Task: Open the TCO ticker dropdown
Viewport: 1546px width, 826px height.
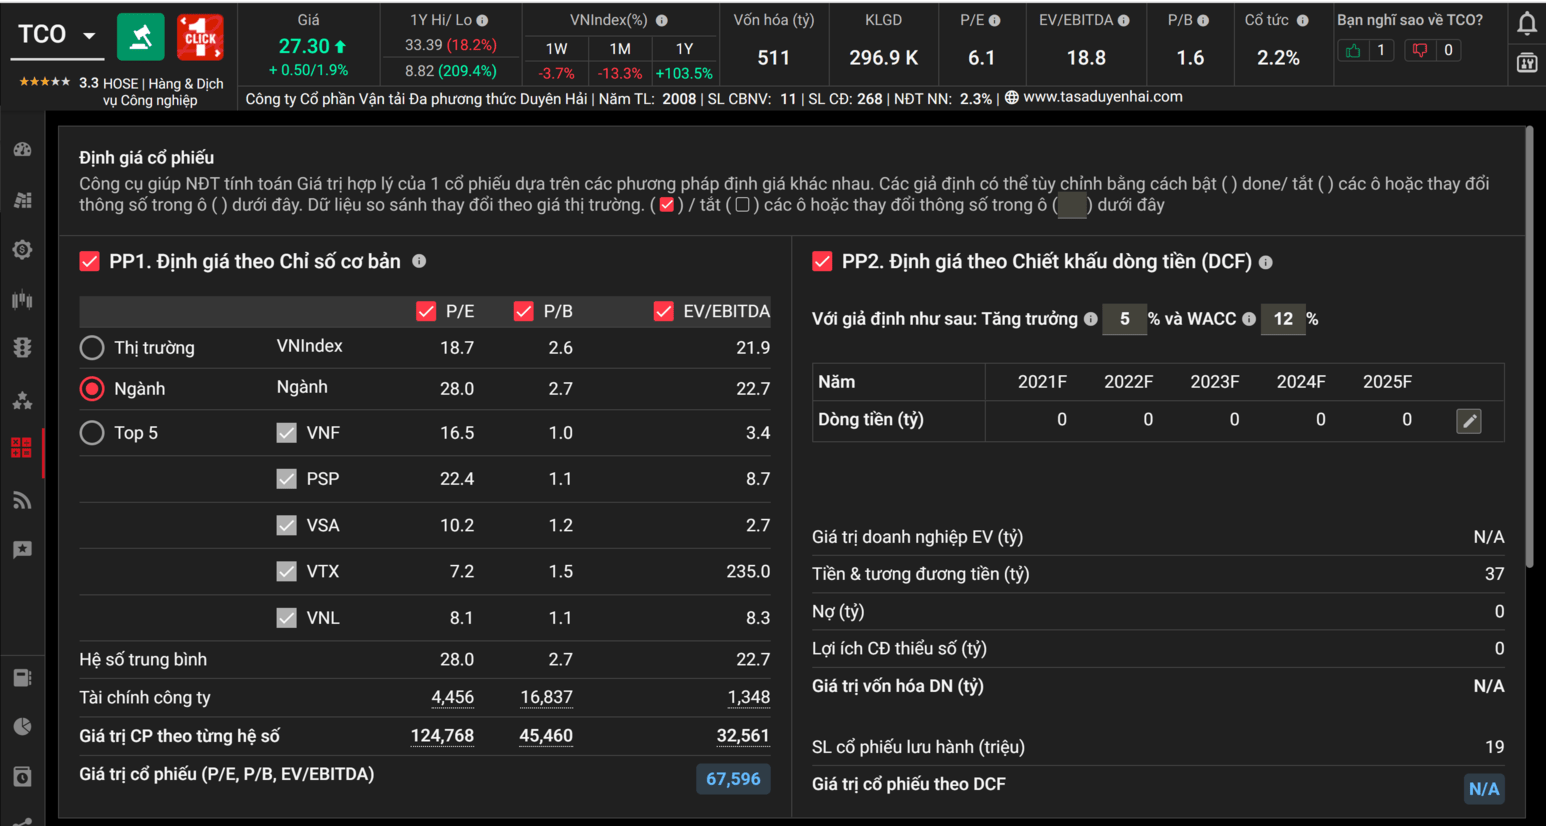Action: pyautogui.click(x=89, y=36)
